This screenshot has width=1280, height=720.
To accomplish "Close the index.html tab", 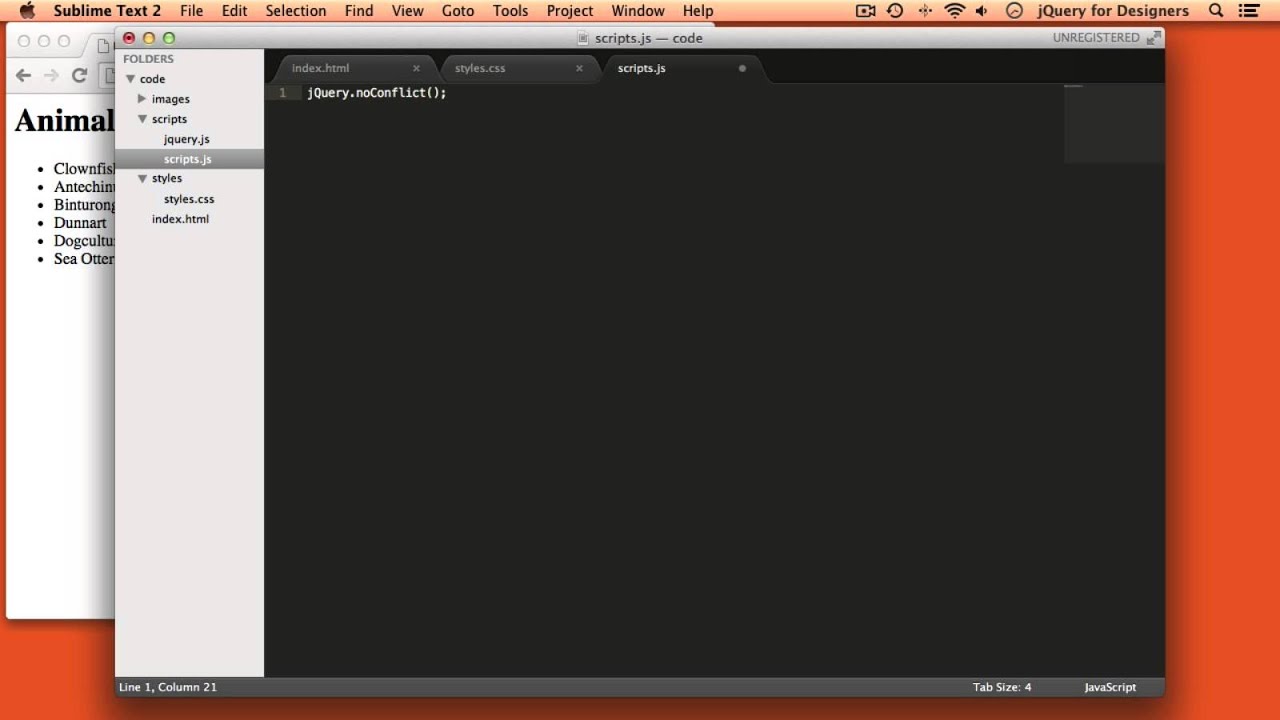I will click(x=416, y=68).
